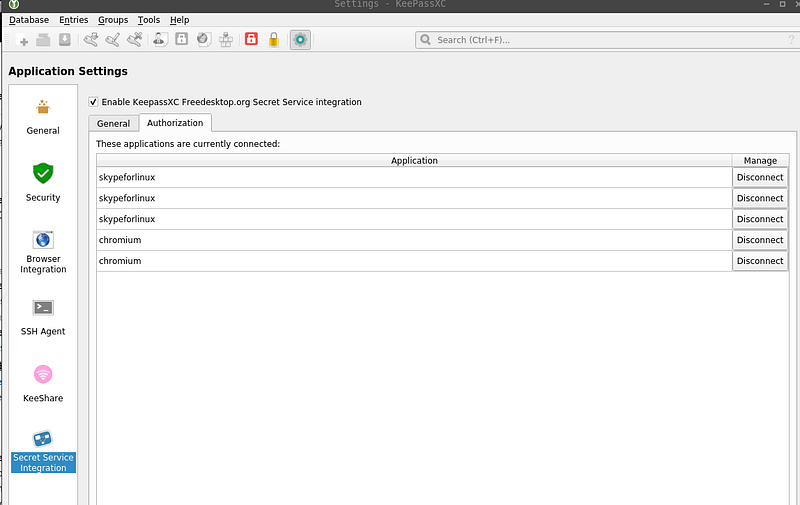Click the Manage column header

coord(760,160)
